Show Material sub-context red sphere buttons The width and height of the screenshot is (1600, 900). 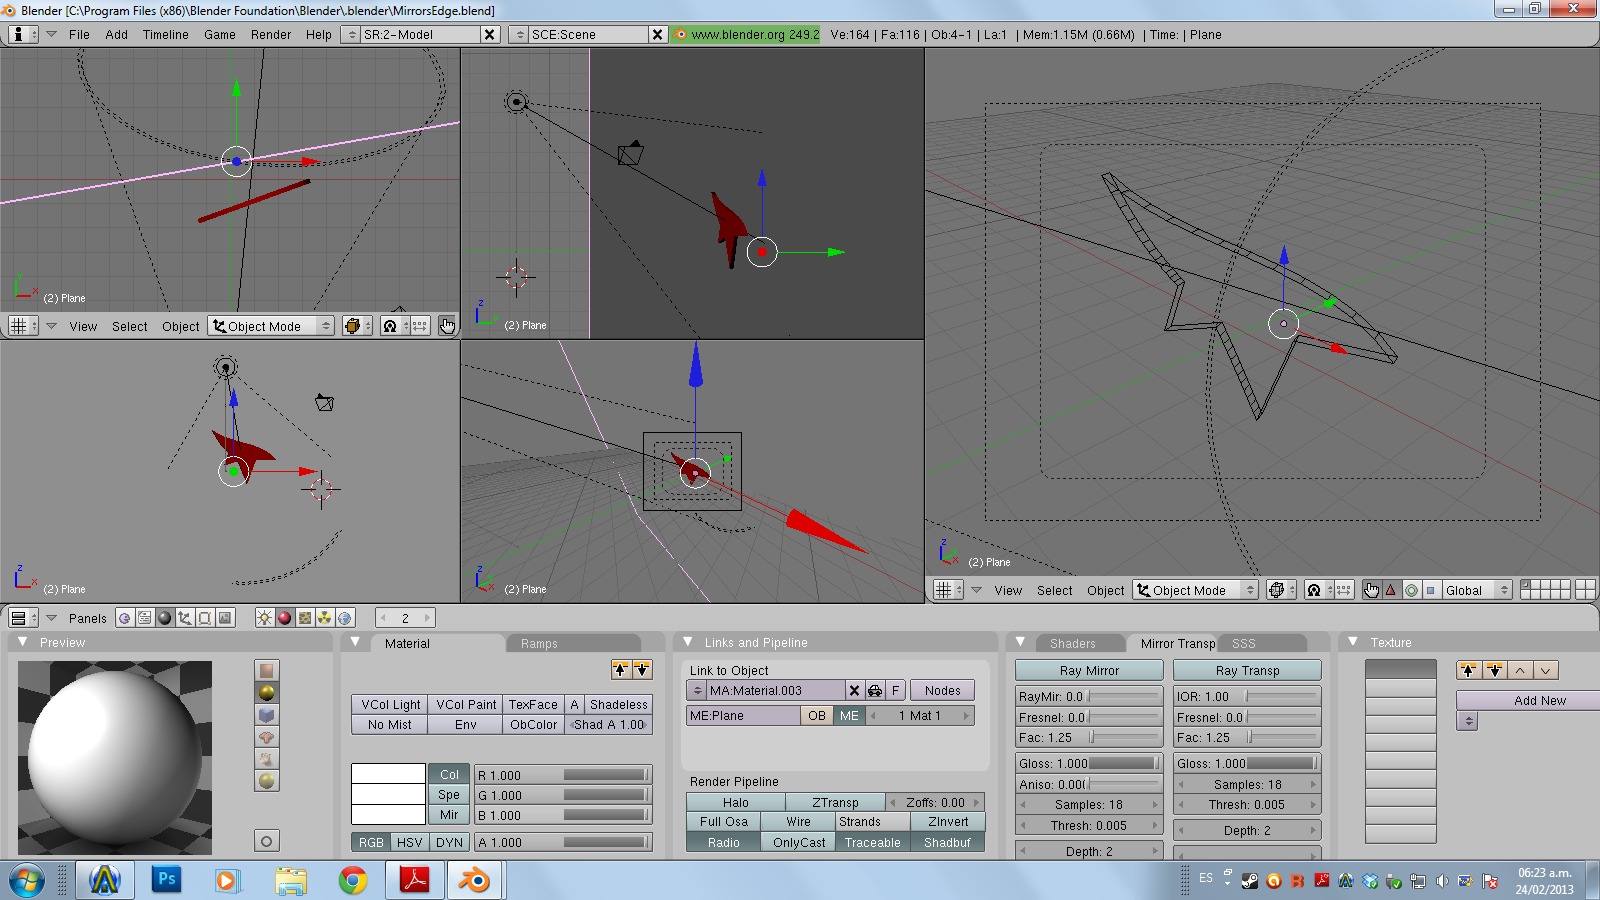(284, 618)
